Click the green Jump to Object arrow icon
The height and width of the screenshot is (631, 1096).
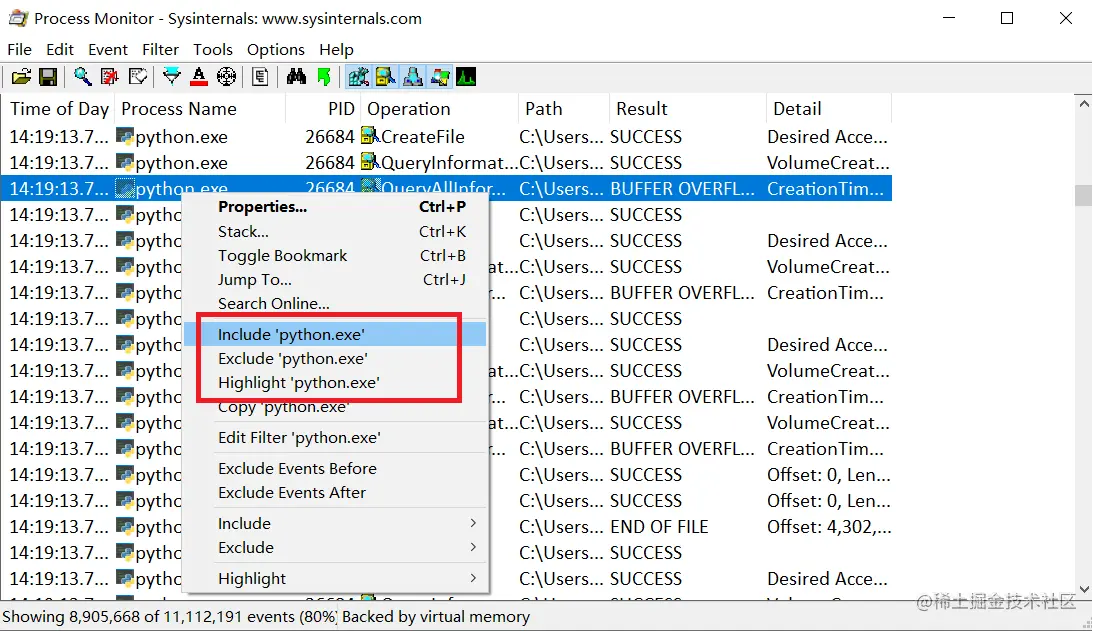tap(324, 77)
